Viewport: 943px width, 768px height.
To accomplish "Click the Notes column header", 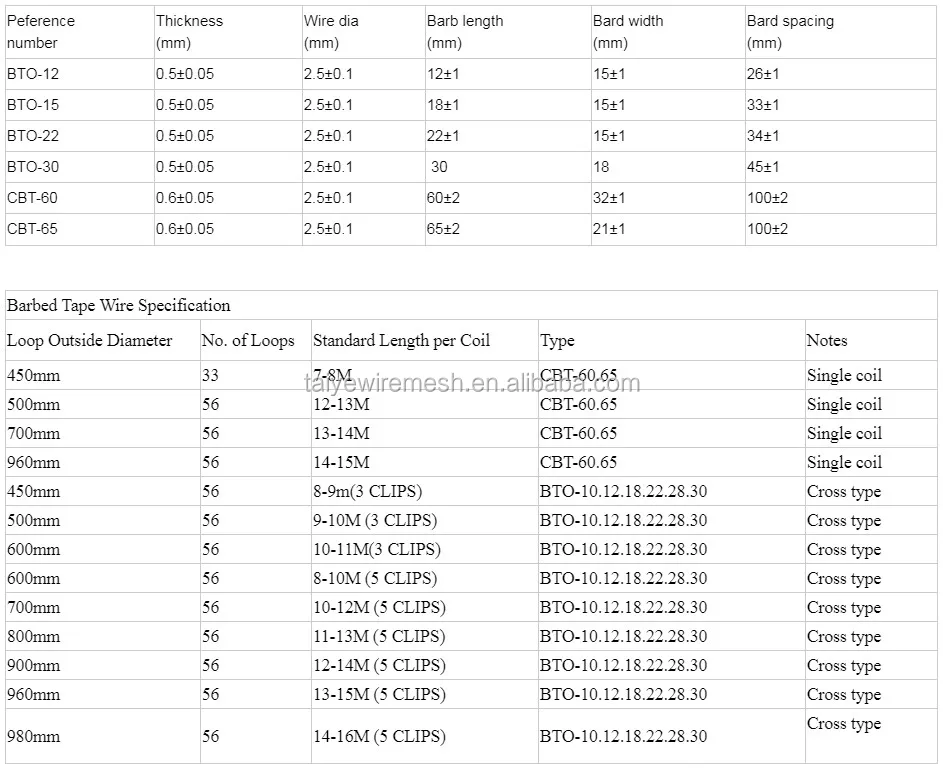I will [827, 340].
